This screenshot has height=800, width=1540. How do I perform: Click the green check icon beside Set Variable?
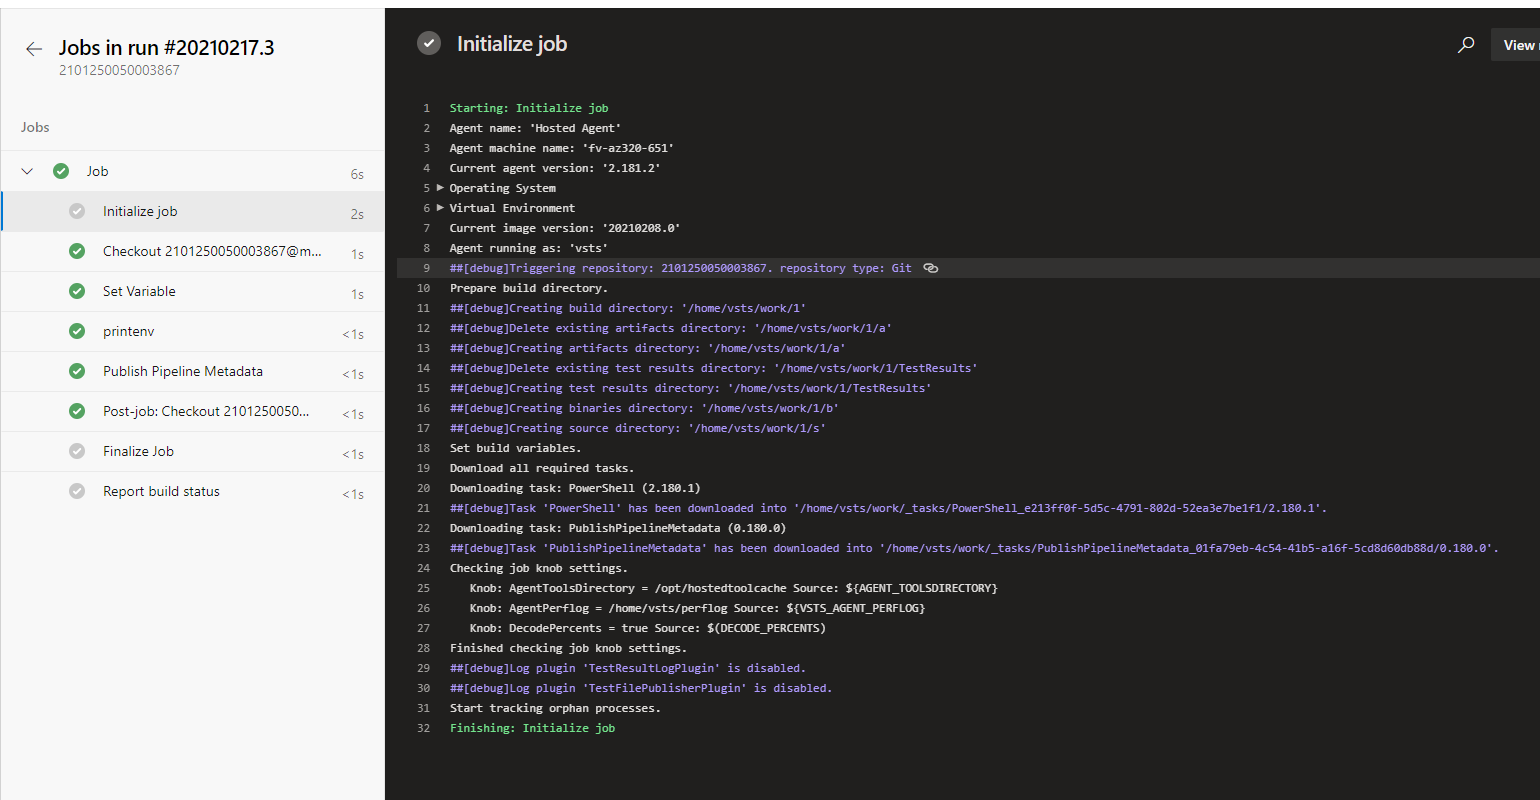point(77,291)
